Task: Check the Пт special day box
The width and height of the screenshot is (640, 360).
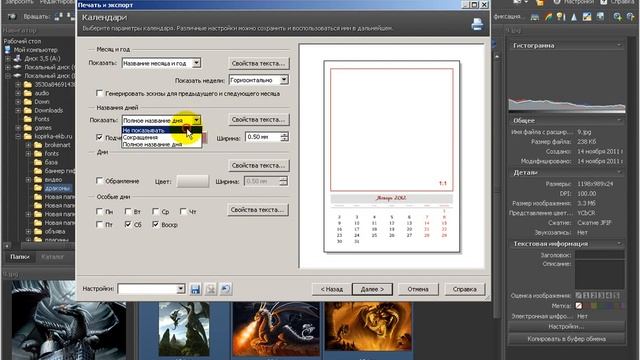Action: coord(99,224)
